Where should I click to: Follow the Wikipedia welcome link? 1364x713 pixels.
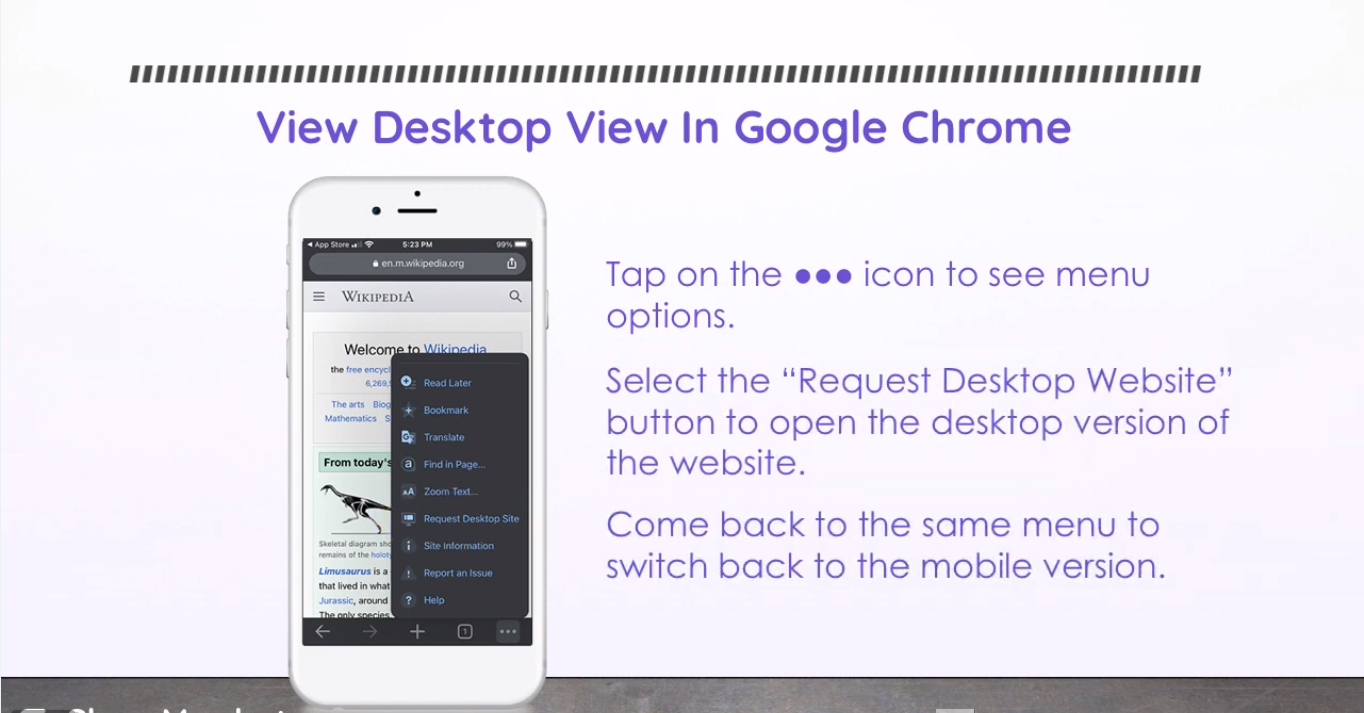[x=456, y=349]
